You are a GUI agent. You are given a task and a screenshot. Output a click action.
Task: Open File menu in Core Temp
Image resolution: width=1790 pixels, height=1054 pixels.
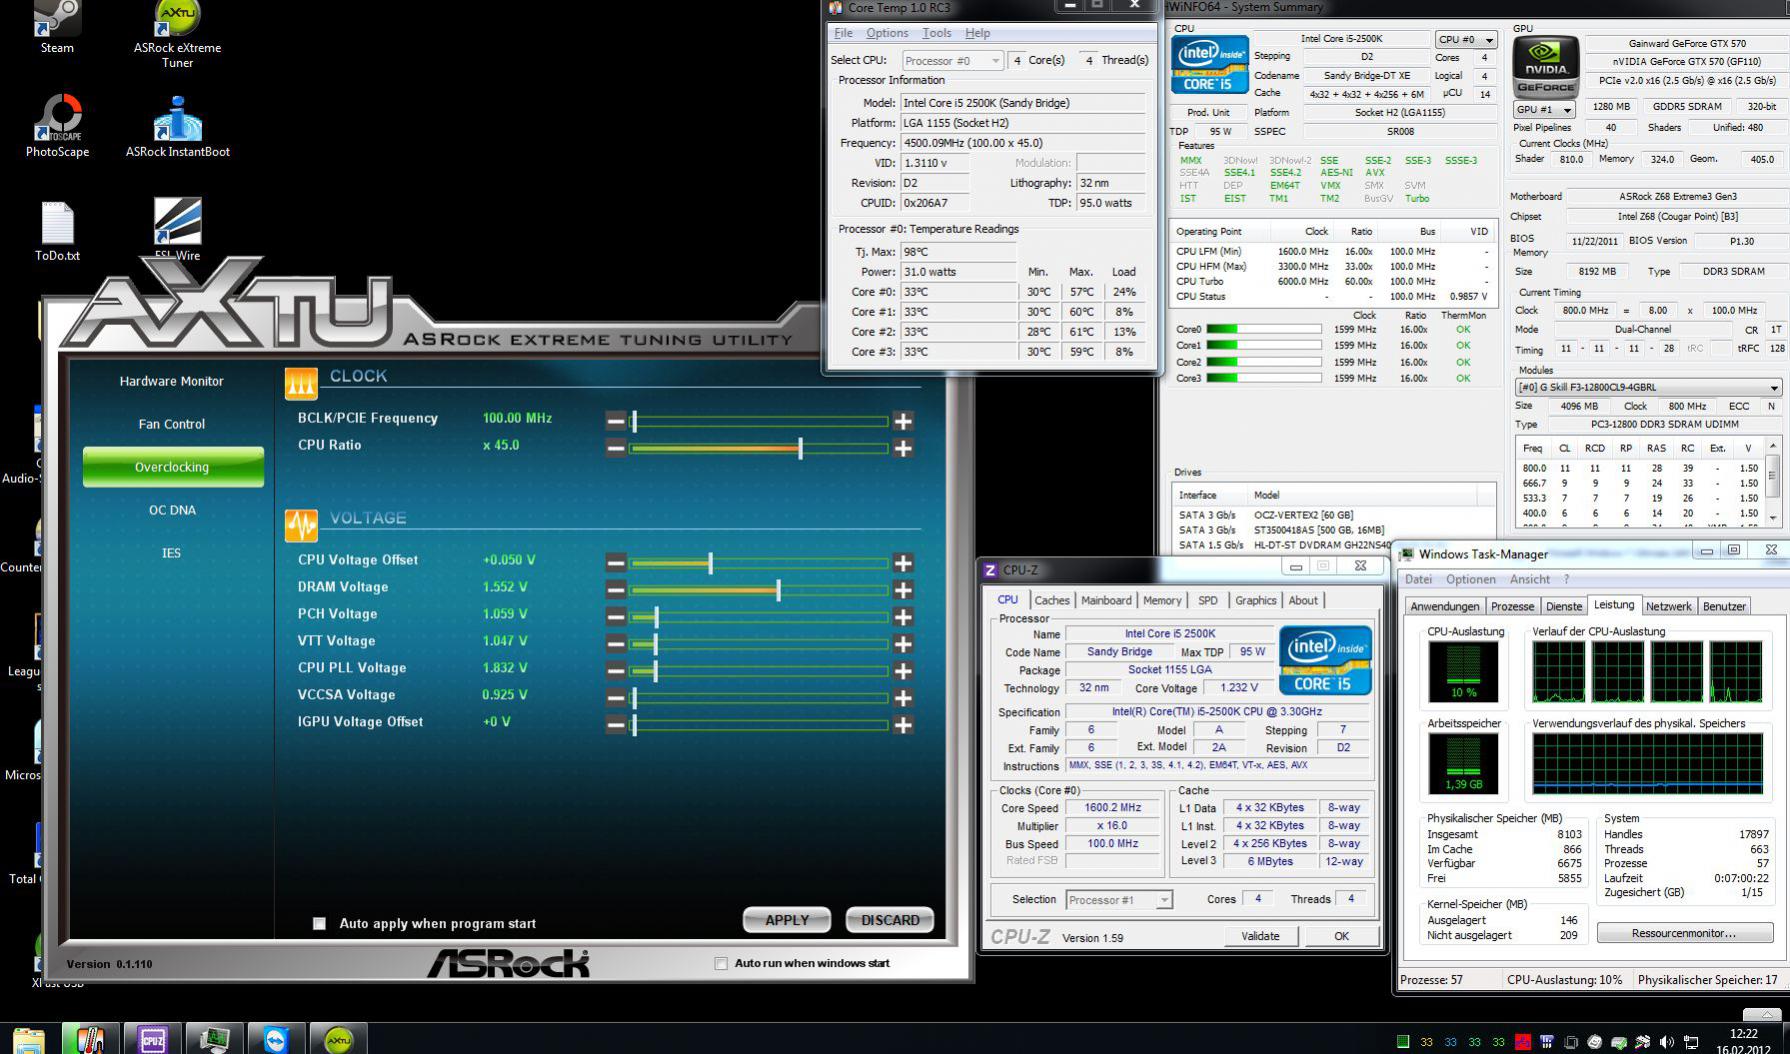click(x=844, y=33)
